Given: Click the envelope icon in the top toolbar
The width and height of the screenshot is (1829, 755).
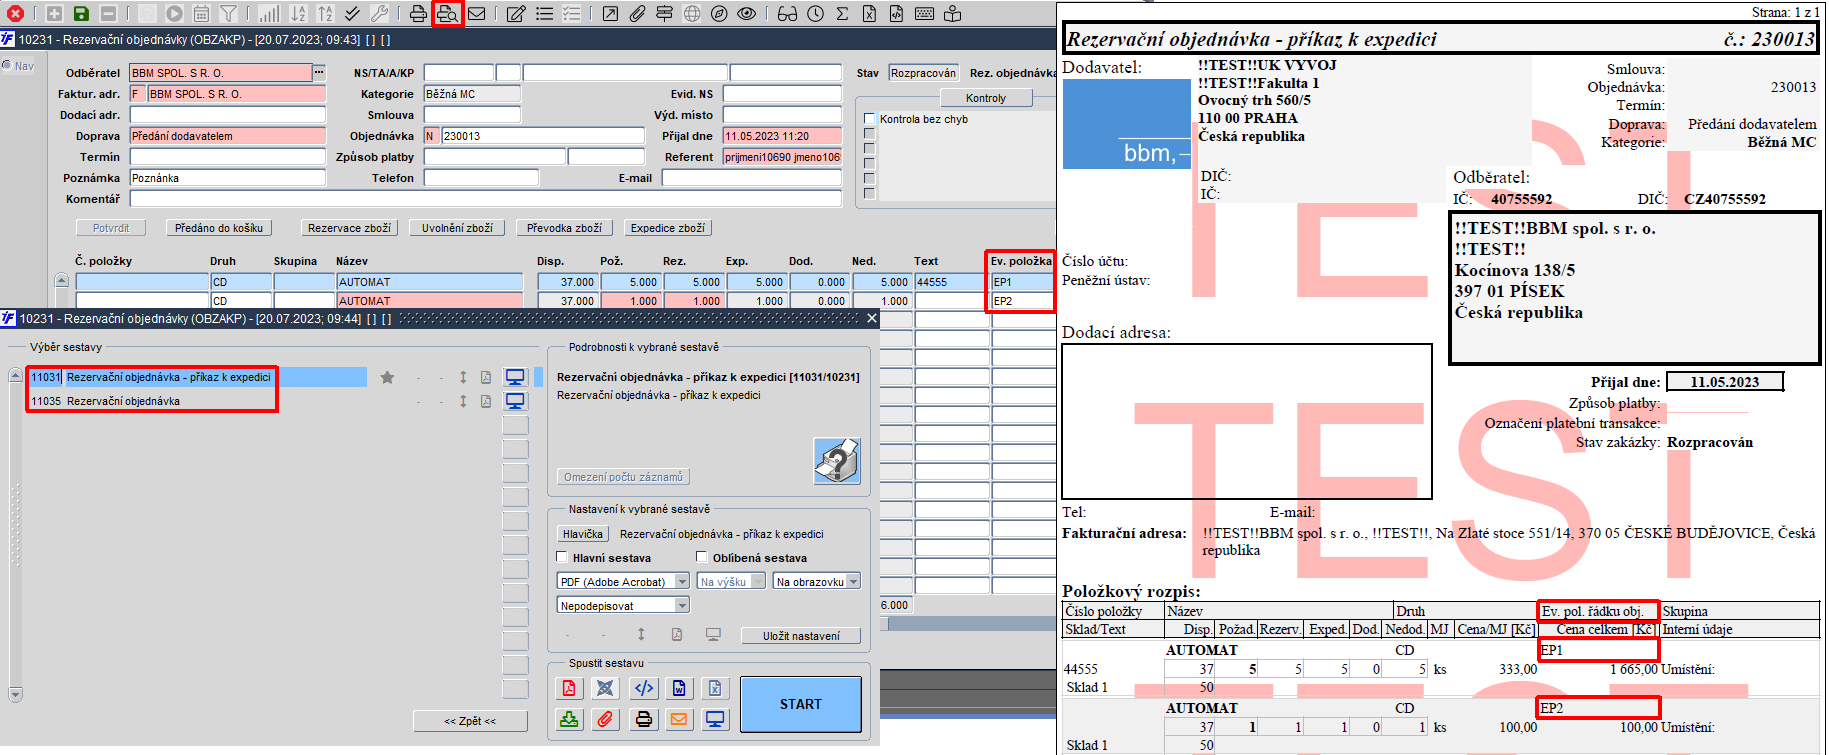Looking at the screenshot, I should point(477,14).
